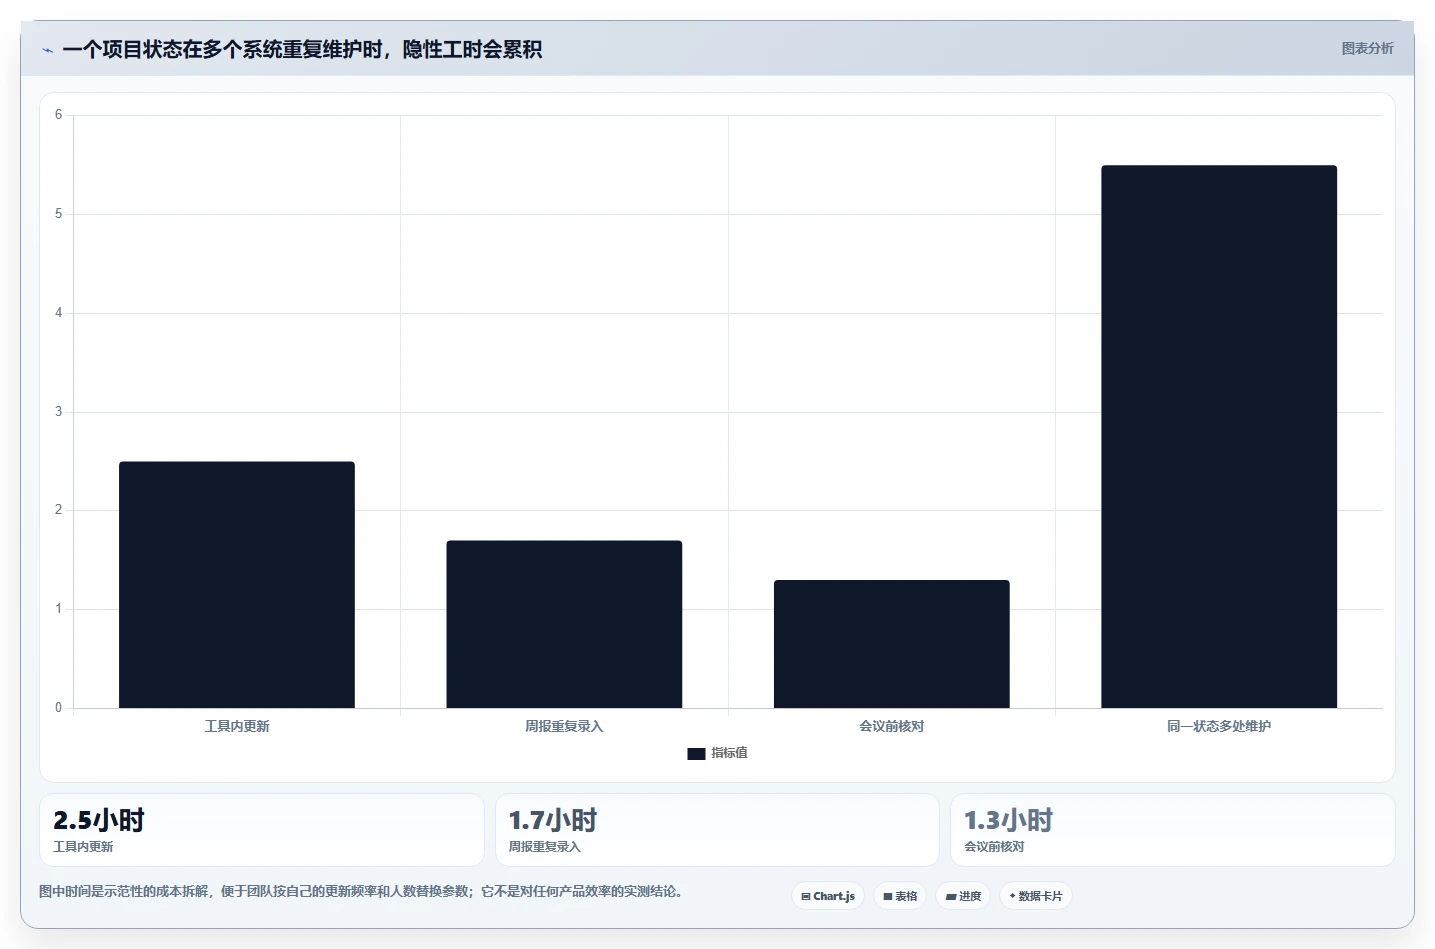Click the 同一状态多处维护 x-axis label
1435x949 pixels.
point(1219,726)
